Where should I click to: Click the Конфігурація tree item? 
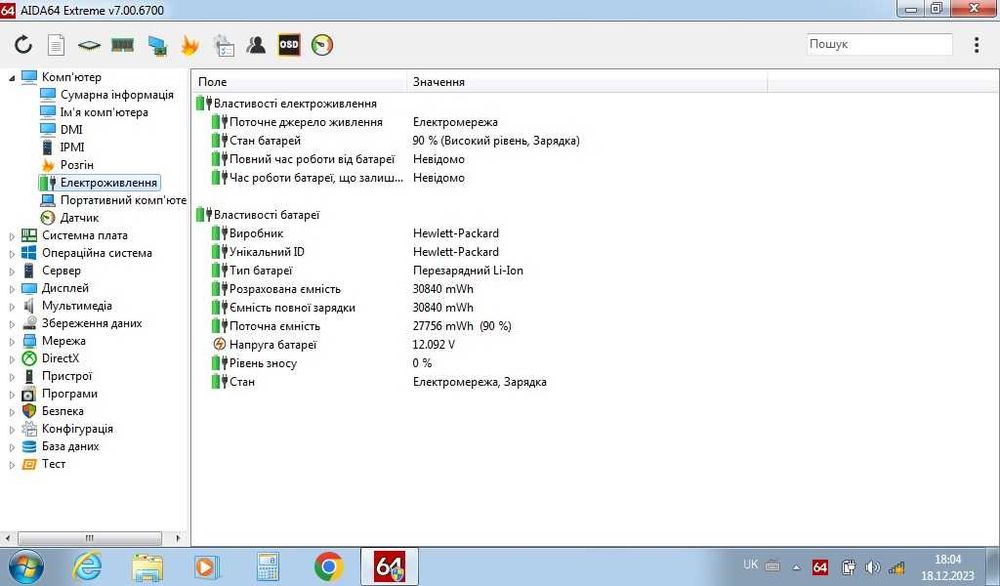(77, 429)
